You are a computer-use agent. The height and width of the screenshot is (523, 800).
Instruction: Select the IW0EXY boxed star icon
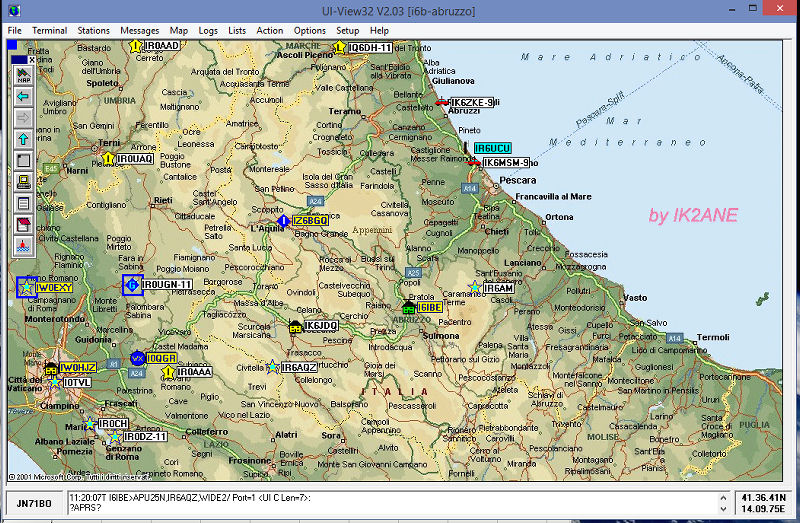point(26,288)
